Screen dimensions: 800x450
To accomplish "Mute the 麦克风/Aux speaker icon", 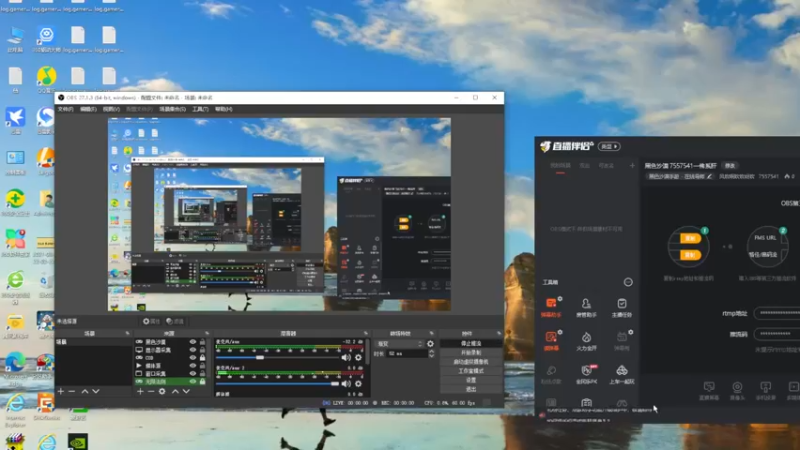I will 346,358.
